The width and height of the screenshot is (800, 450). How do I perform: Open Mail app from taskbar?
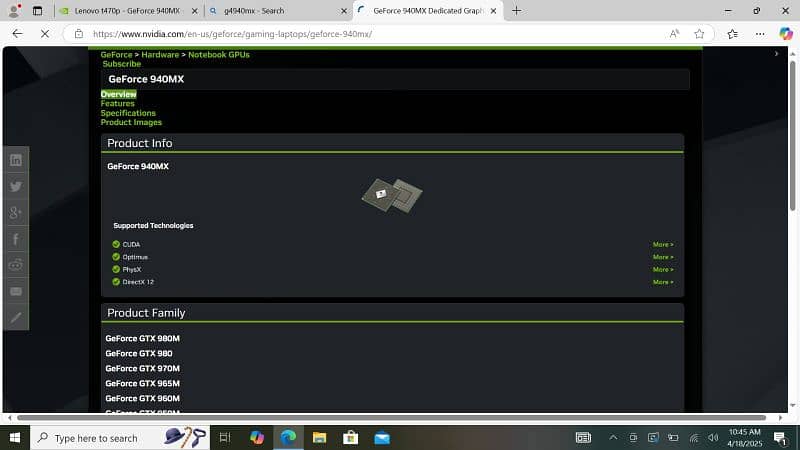point(382,438)
